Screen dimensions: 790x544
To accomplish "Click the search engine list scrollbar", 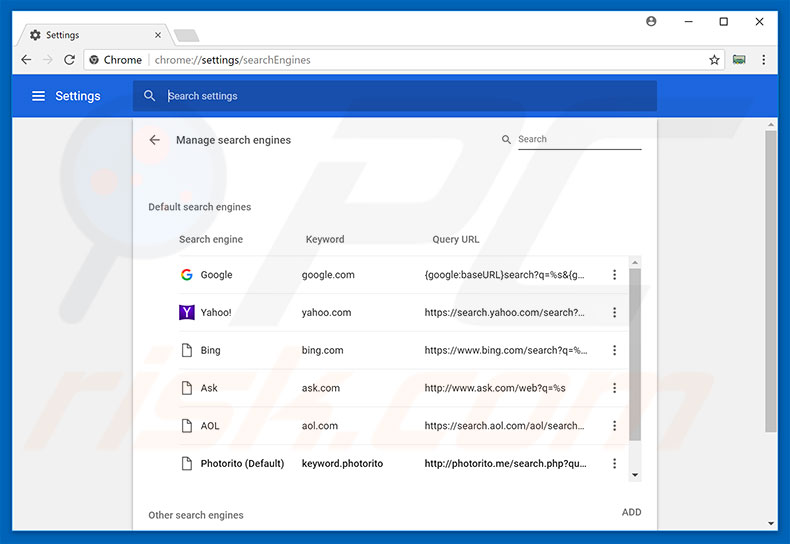I will pyautogui.click(x=635, y=350).
